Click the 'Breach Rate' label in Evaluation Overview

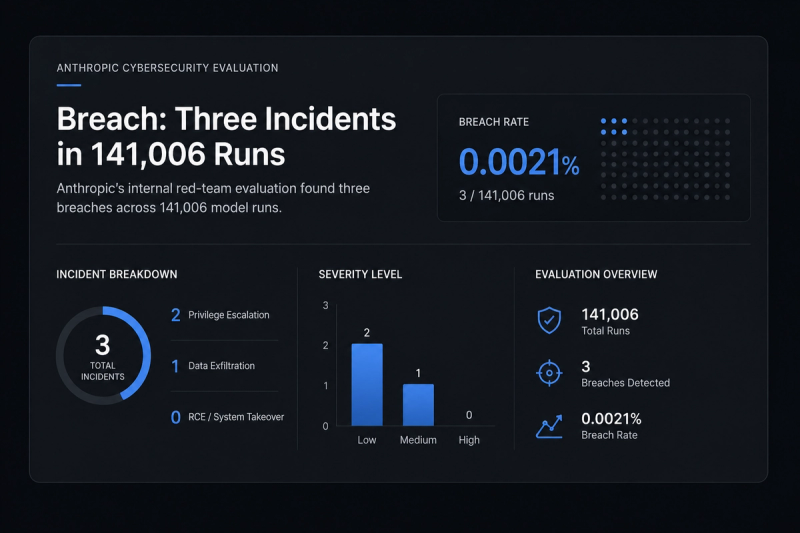coord(609,435)
